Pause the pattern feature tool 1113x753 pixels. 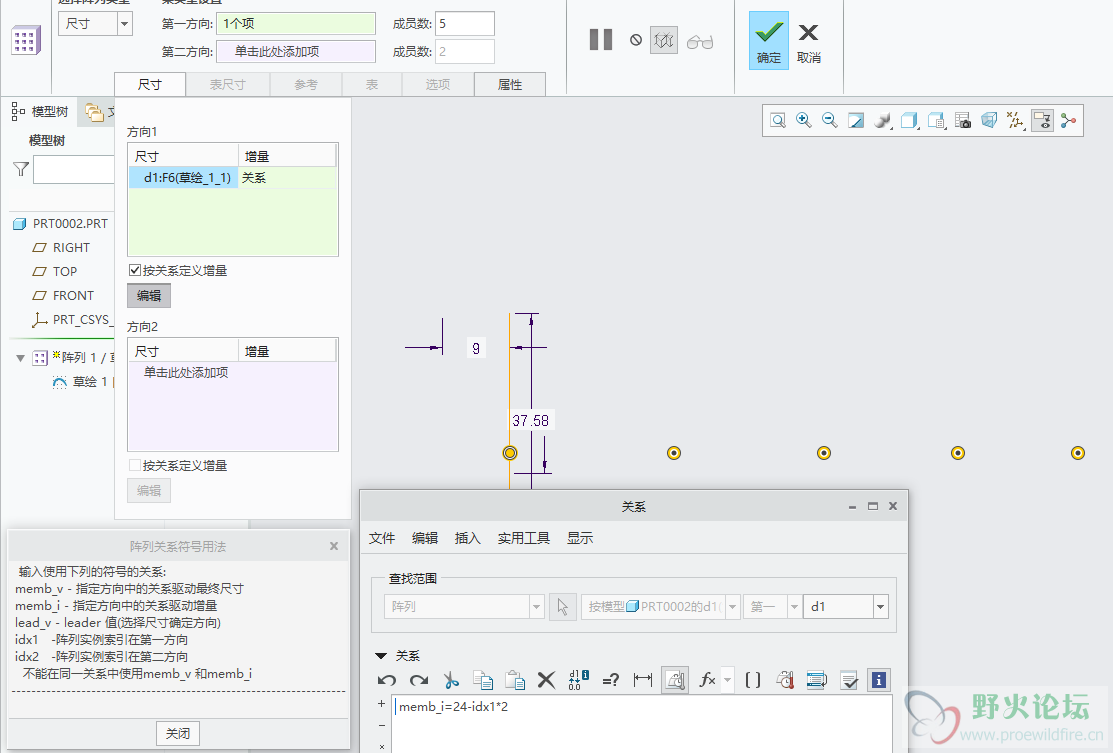coord(601,40)
